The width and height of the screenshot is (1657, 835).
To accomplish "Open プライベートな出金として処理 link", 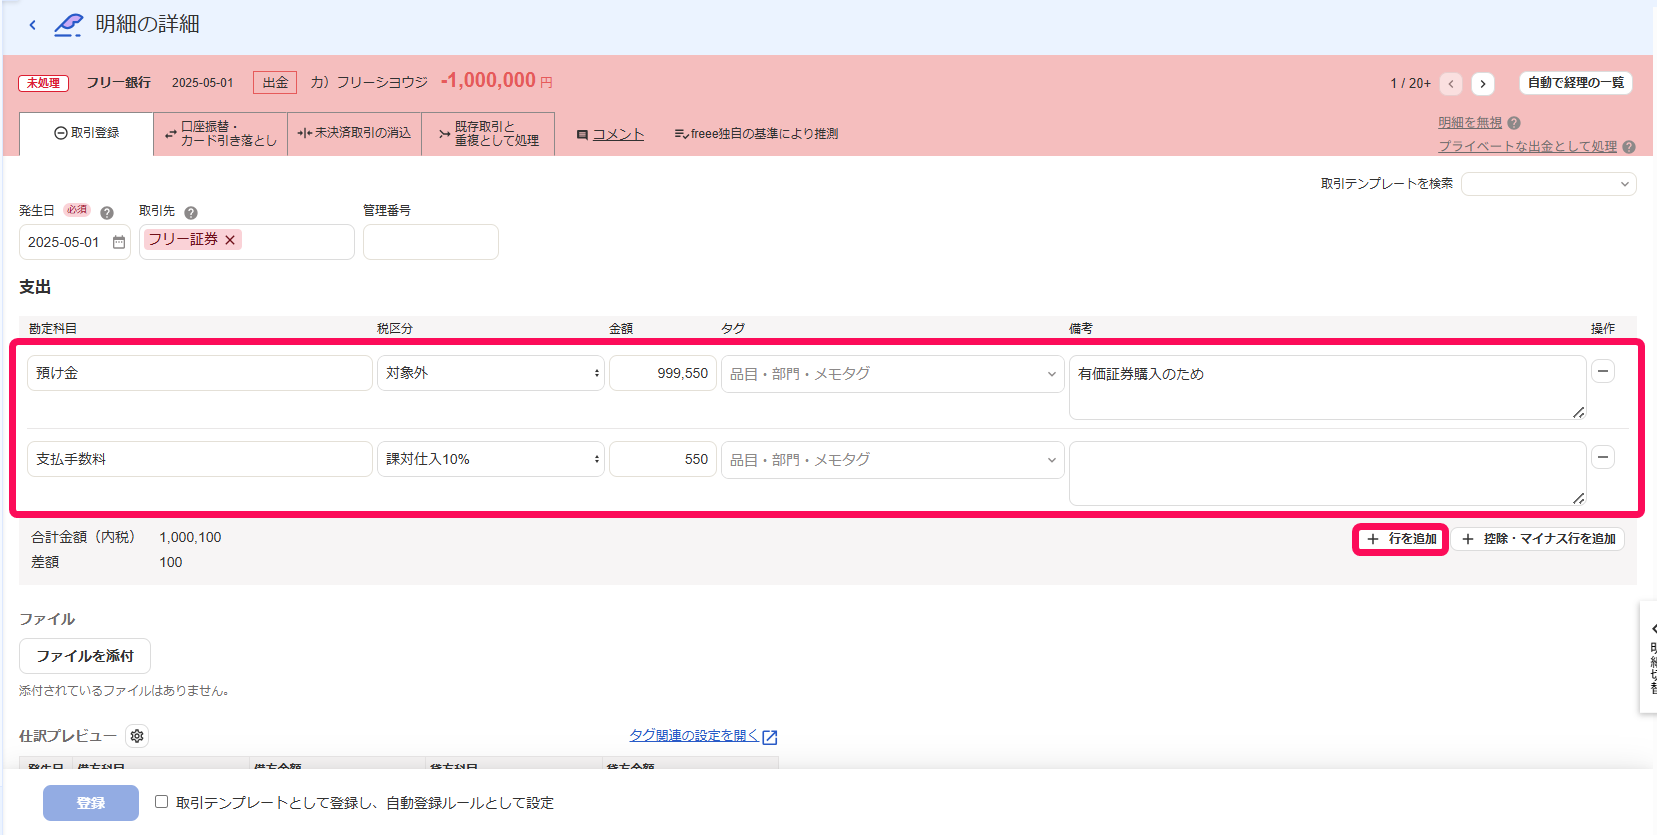I will 1528,147.
